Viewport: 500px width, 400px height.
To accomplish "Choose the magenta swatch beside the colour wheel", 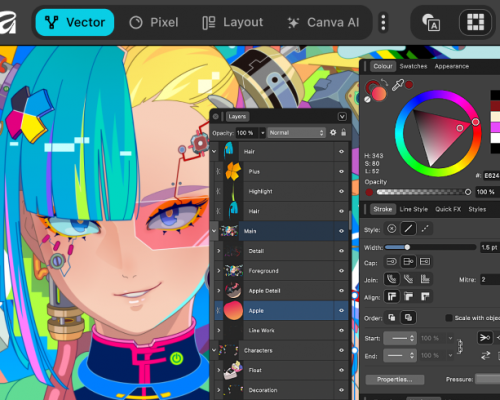I will point(495,127).
